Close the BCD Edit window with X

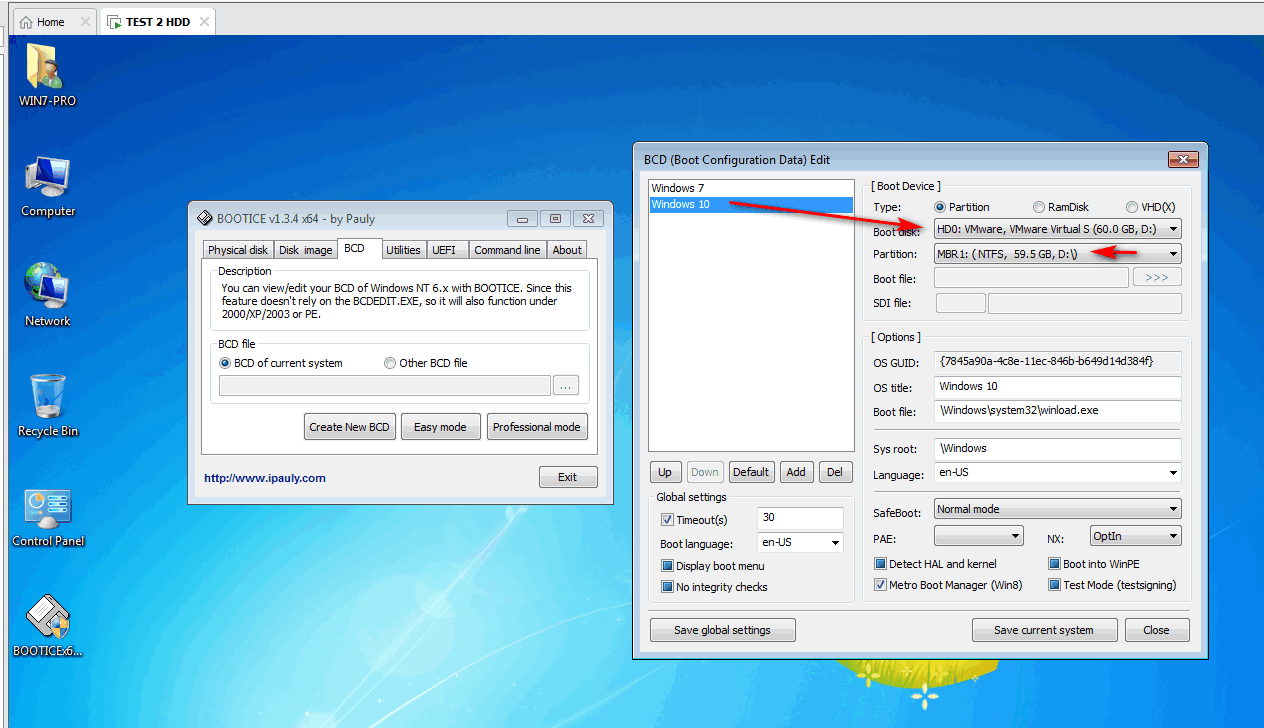coord(1183,160)
